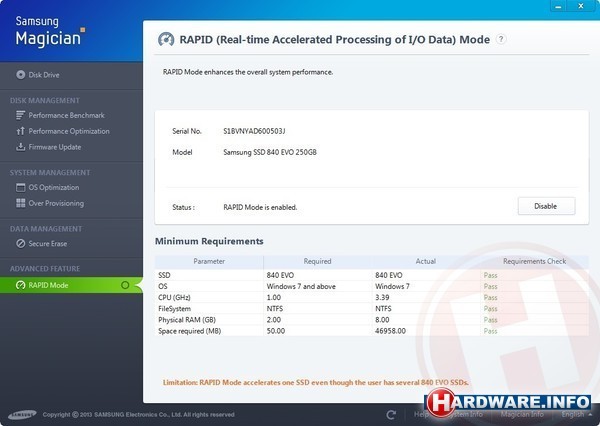Click the Requirements Check column header
The width and height of the screenshot is (600, 426).
(x=534, y=261)
